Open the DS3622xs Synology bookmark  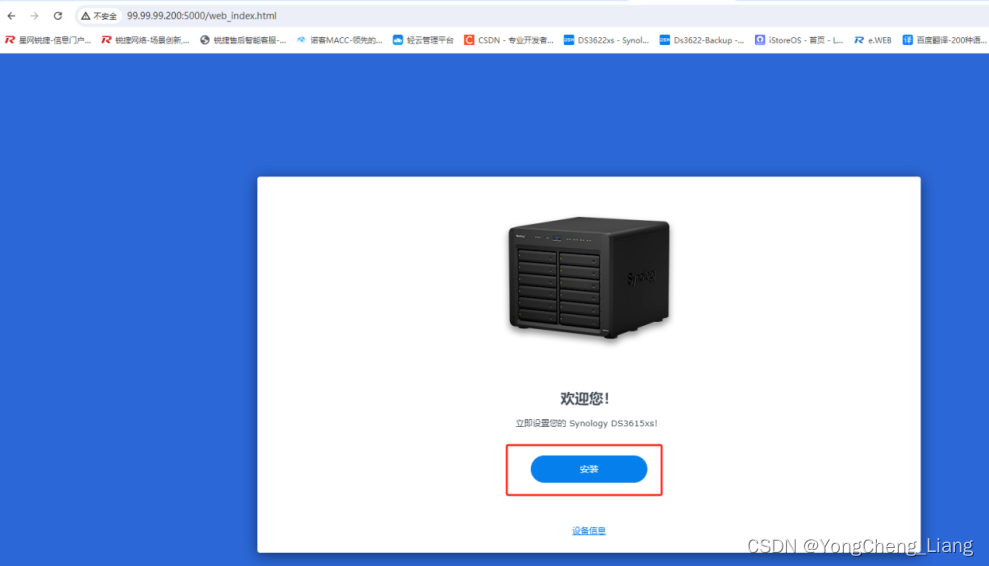pyautogui.click(x=606, y=40)
